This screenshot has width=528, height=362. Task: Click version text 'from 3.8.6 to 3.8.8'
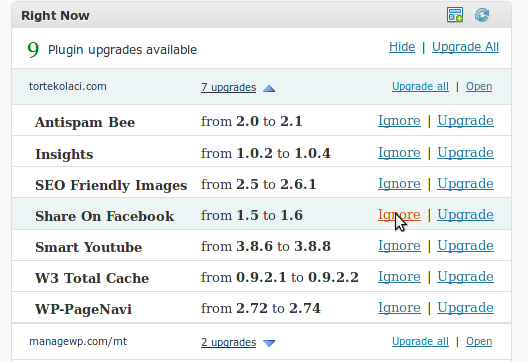tap(266, 246)
